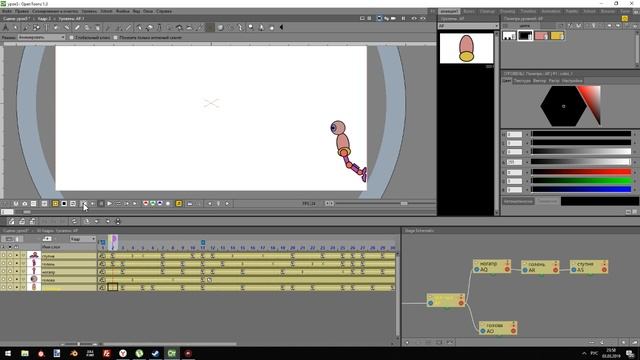The image size is (640, 360).
Task: Toggle the blue channel viewer button
Action: coord(160,203)
